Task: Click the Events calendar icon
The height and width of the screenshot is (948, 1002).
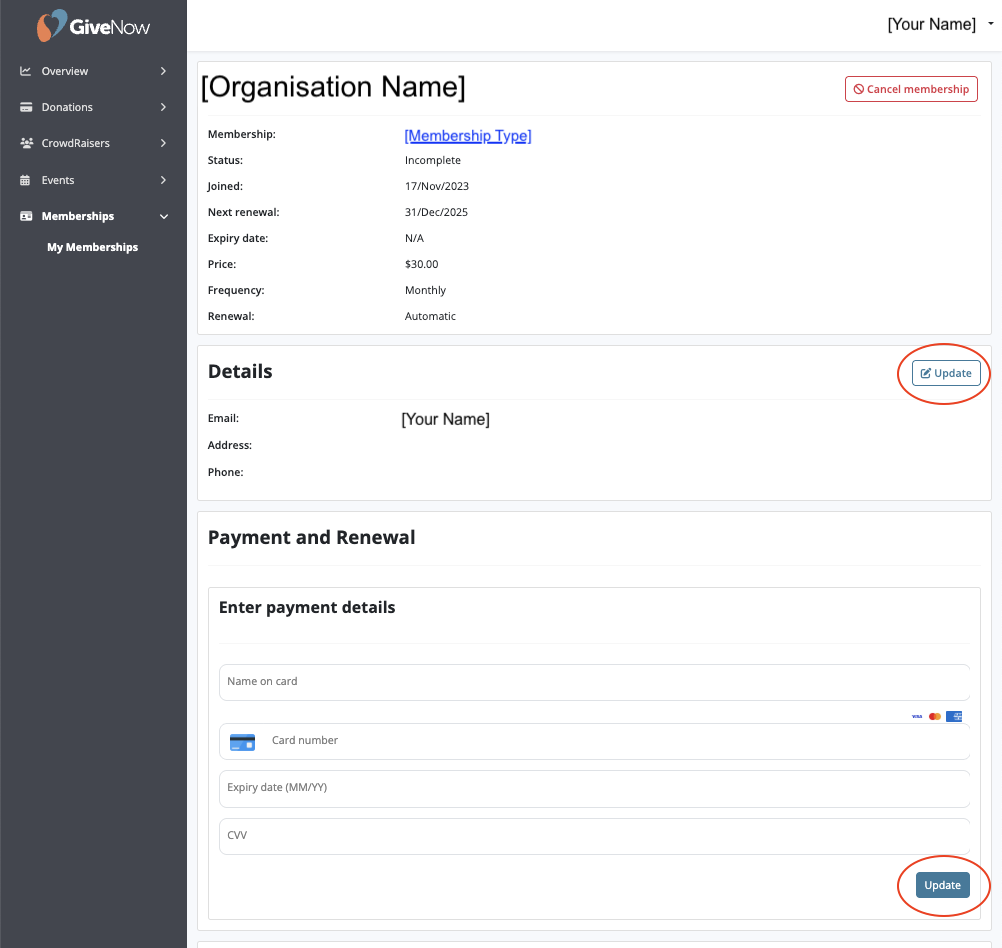Action: [25, 180]
